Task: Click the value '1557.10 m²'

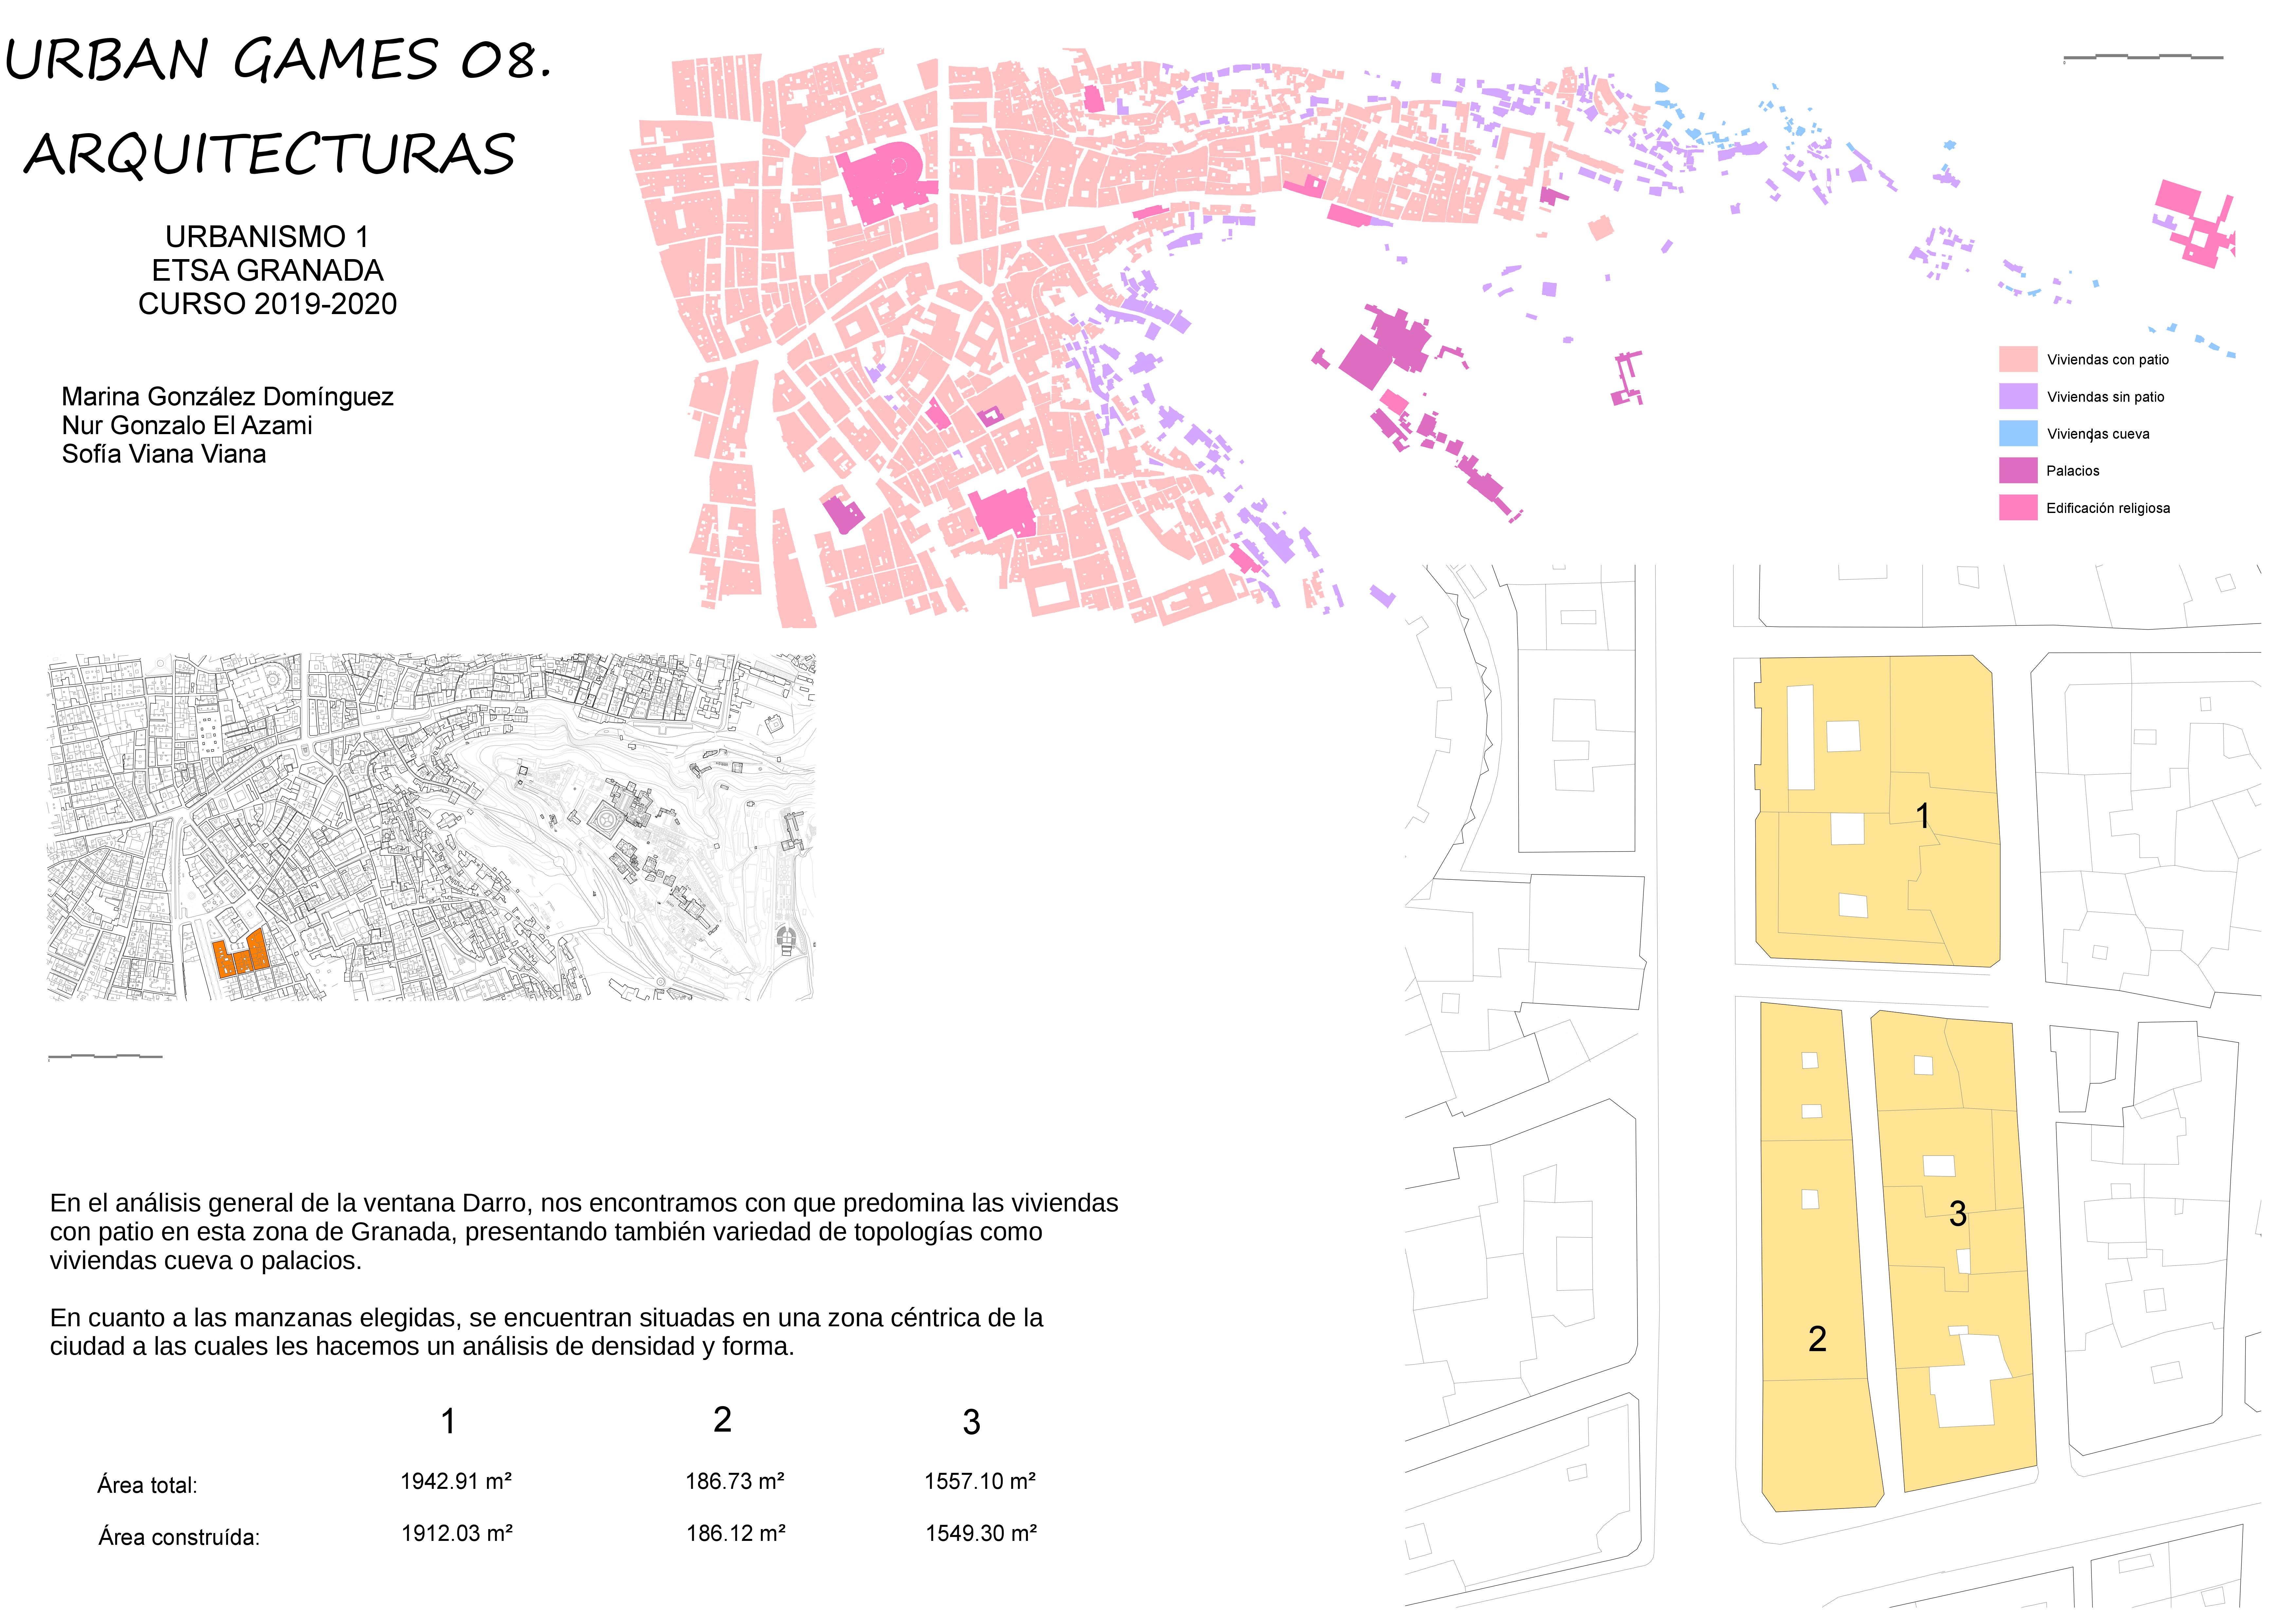Action: click(x=980, y=1482)
